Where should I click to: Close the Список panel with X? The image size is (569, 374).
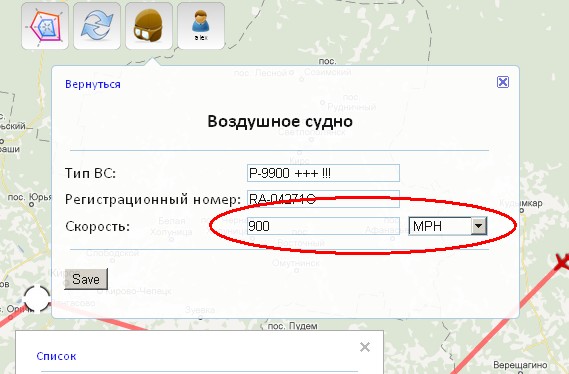point(365,347)
